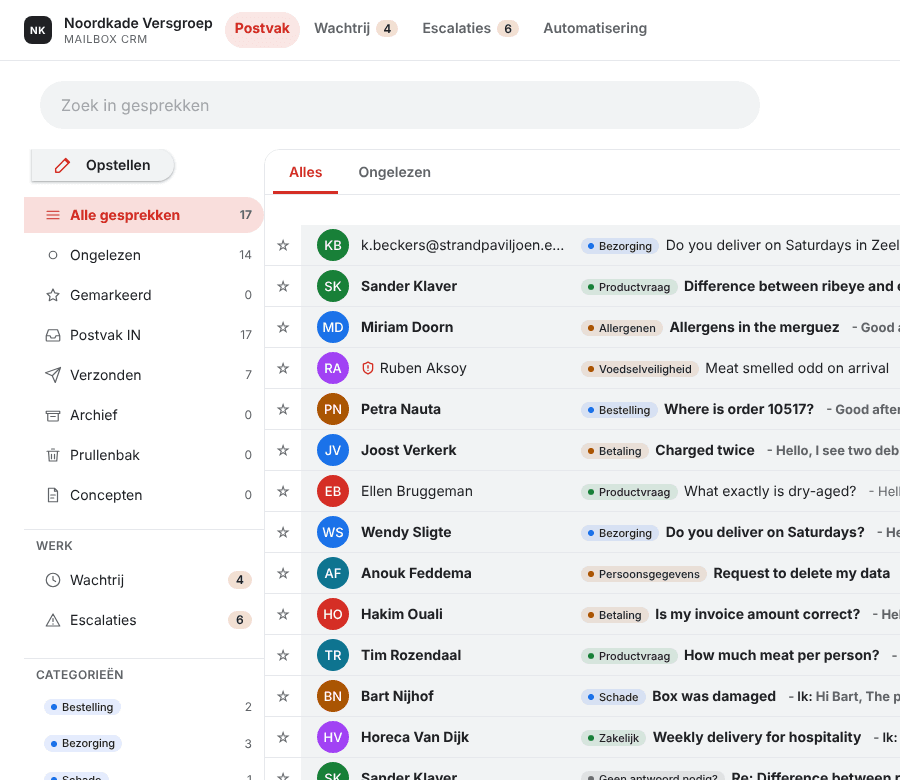
Task: Select Hakim Ouali's HO avatar
Action: click(333, 614)
